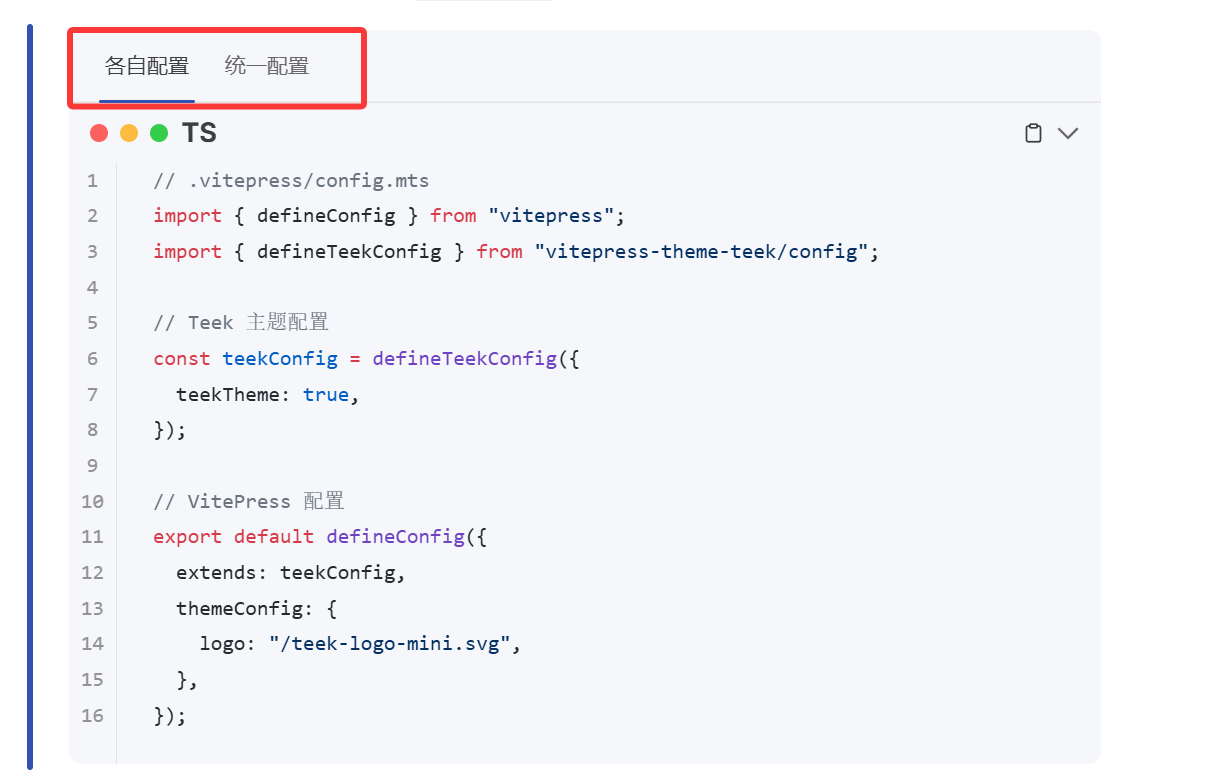Click the TS language label
Screen dimensions: 1215x783
point(200,133)
